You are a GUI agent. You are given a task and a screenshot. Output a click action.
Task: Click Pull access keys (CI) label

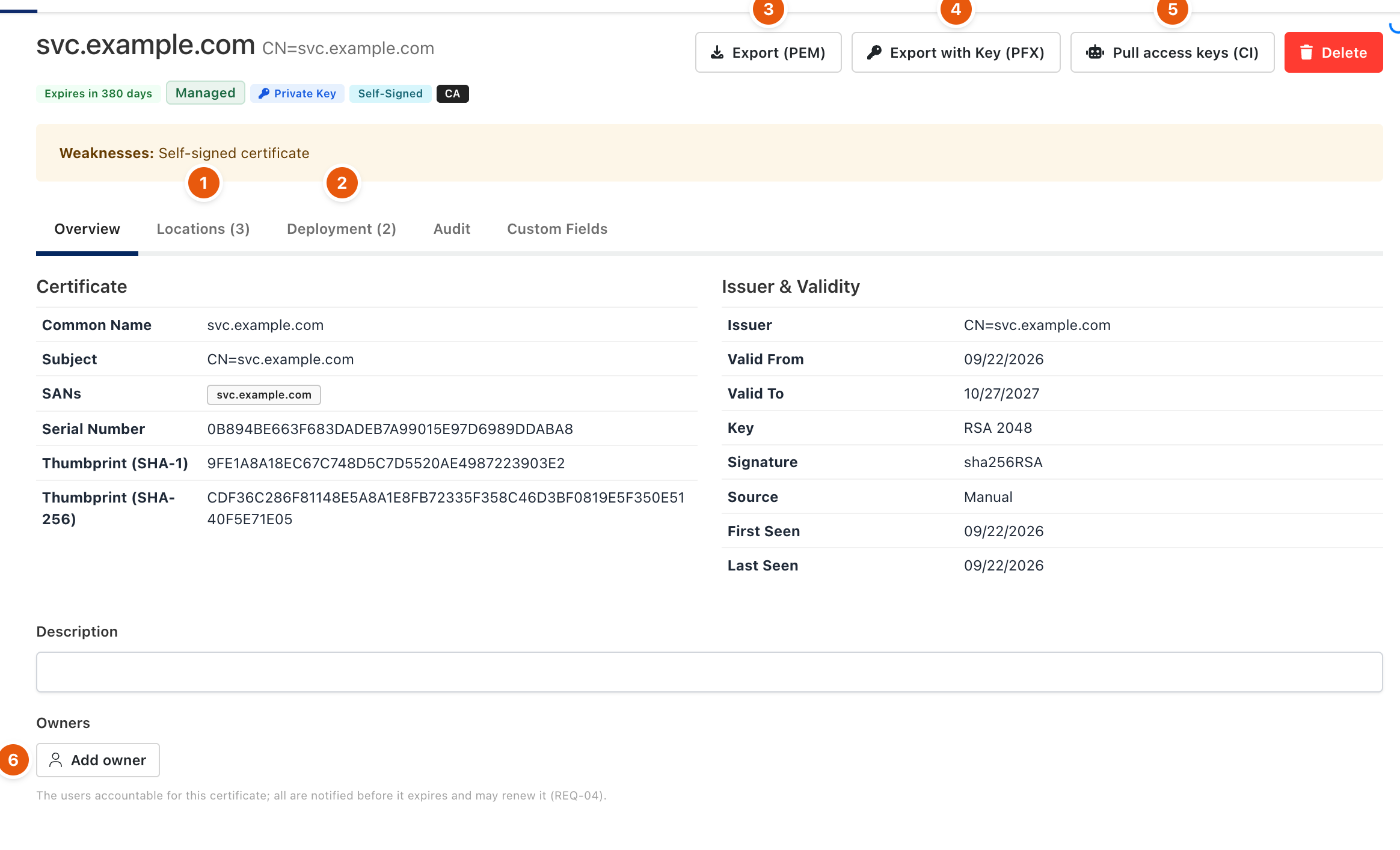(1186, 53)
